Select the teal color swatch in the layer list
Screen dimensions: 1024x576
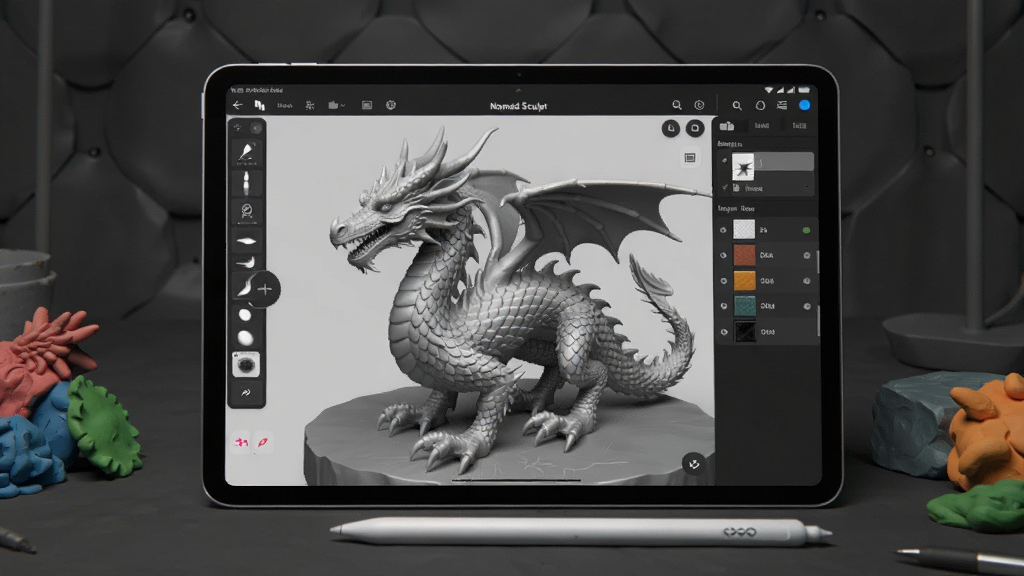coord(744,306)
